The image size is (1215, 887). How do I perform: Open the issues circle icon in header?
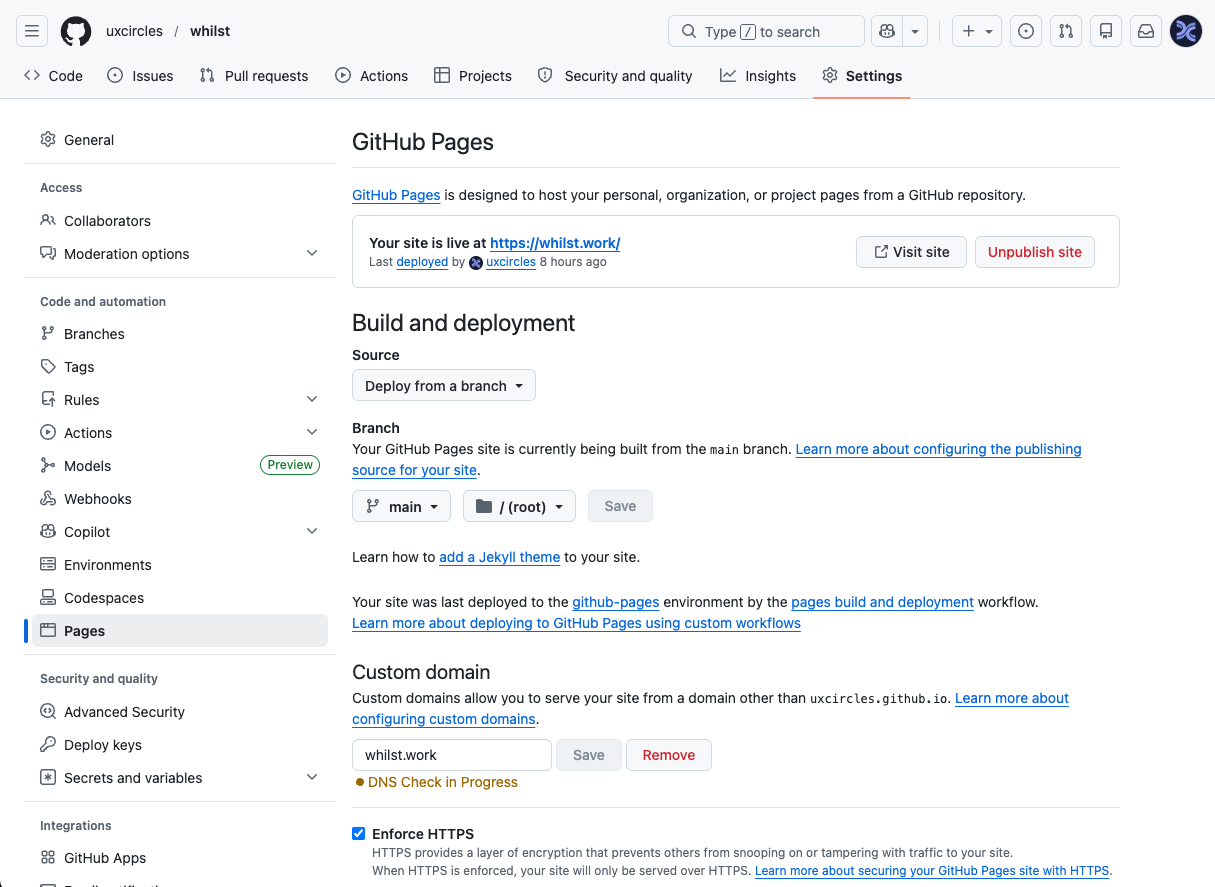point(1026,31)
